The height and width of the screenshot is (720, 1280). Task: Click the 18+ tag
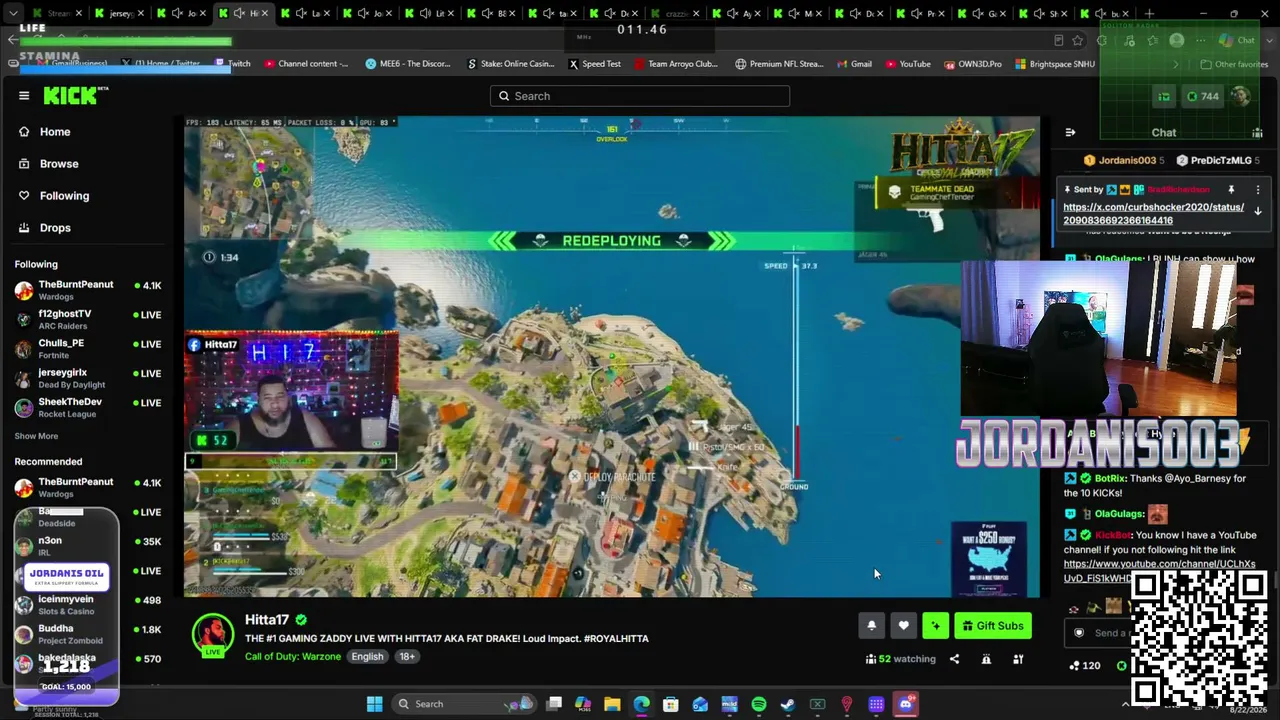[407, 656]
